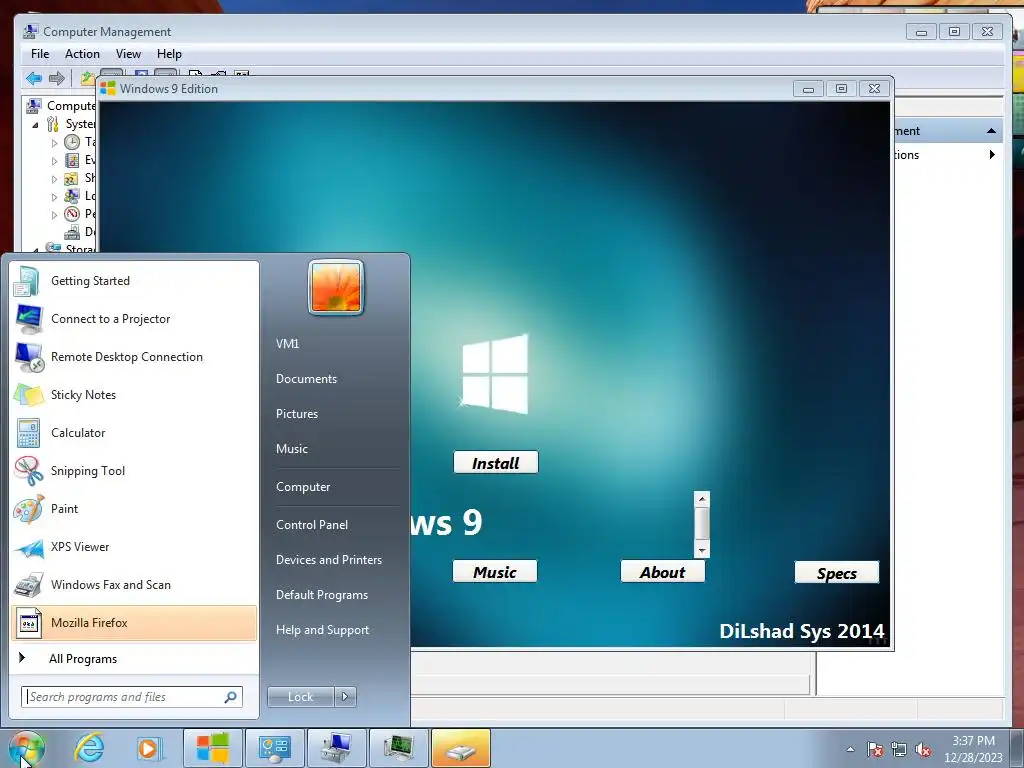Open Windows Fax and Scan
This screenshot has height=768, width=1024.
pos(134,584)
